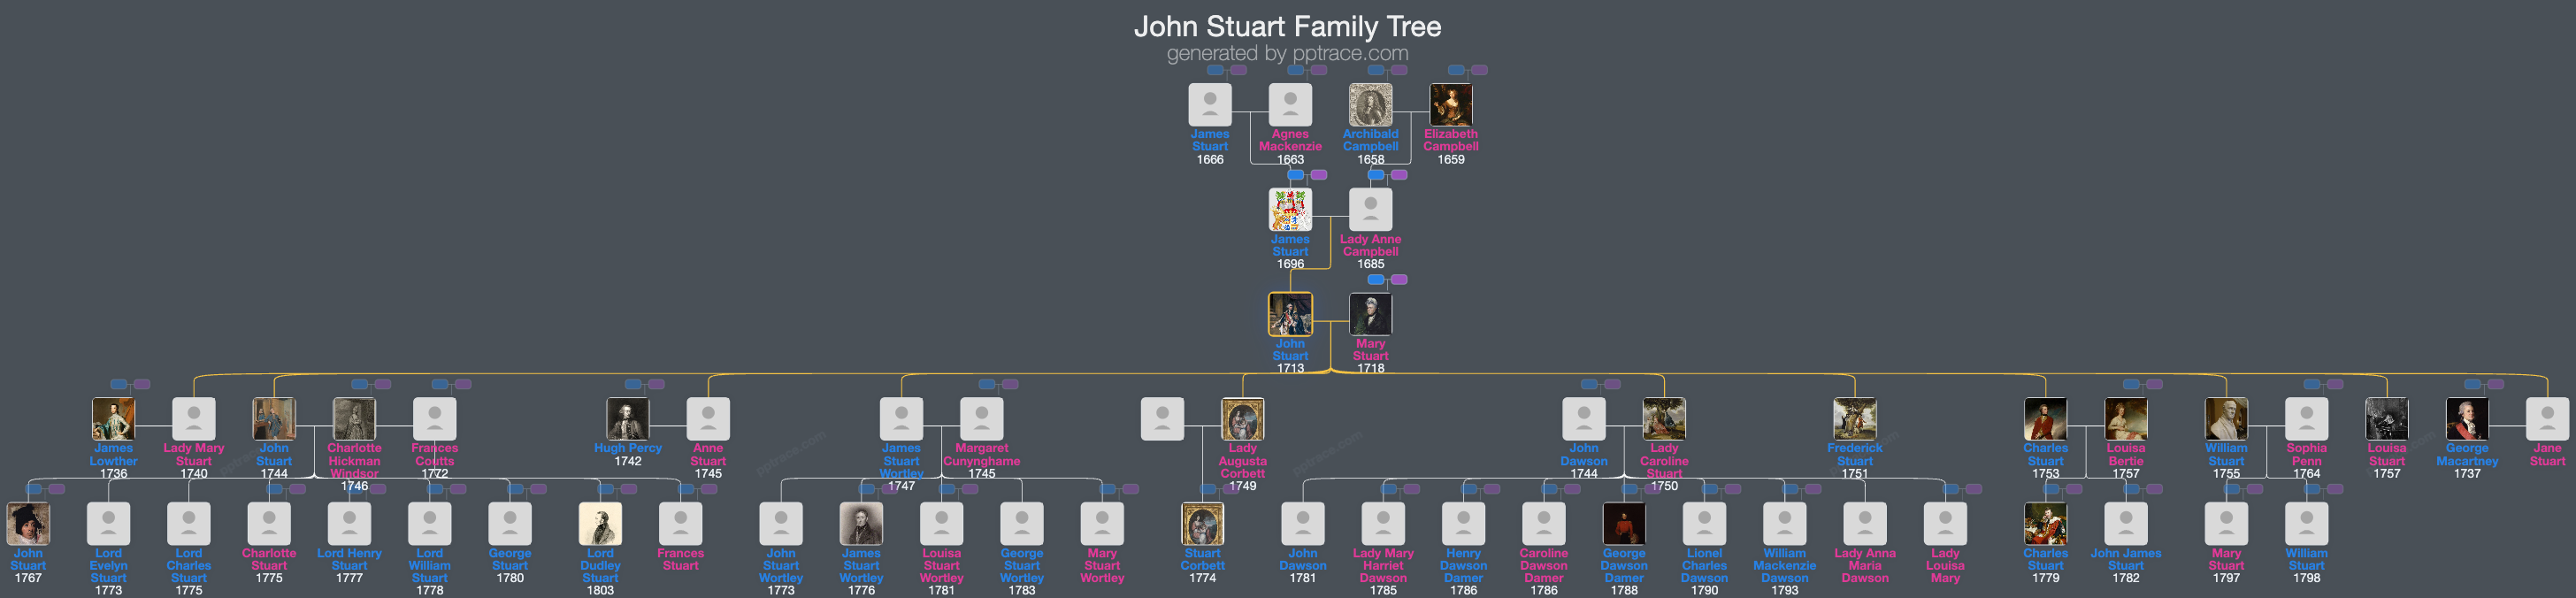Click the unnamed spouse avatar beside Lady Augusta
This screenshot has width=2576, height=598.
point(1162,419)
